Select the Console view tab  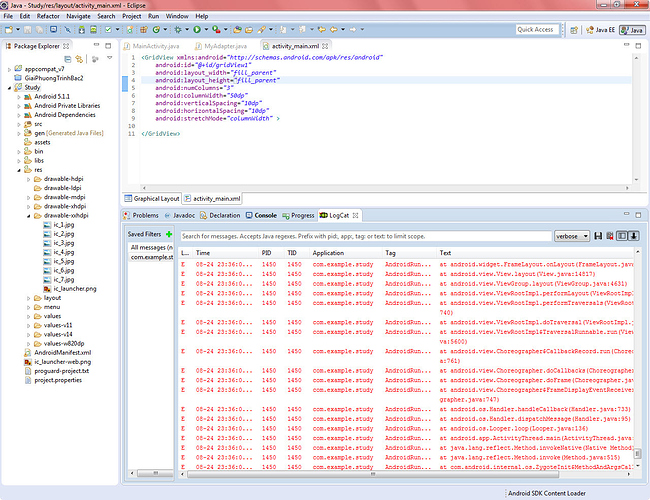click(263, 215)
